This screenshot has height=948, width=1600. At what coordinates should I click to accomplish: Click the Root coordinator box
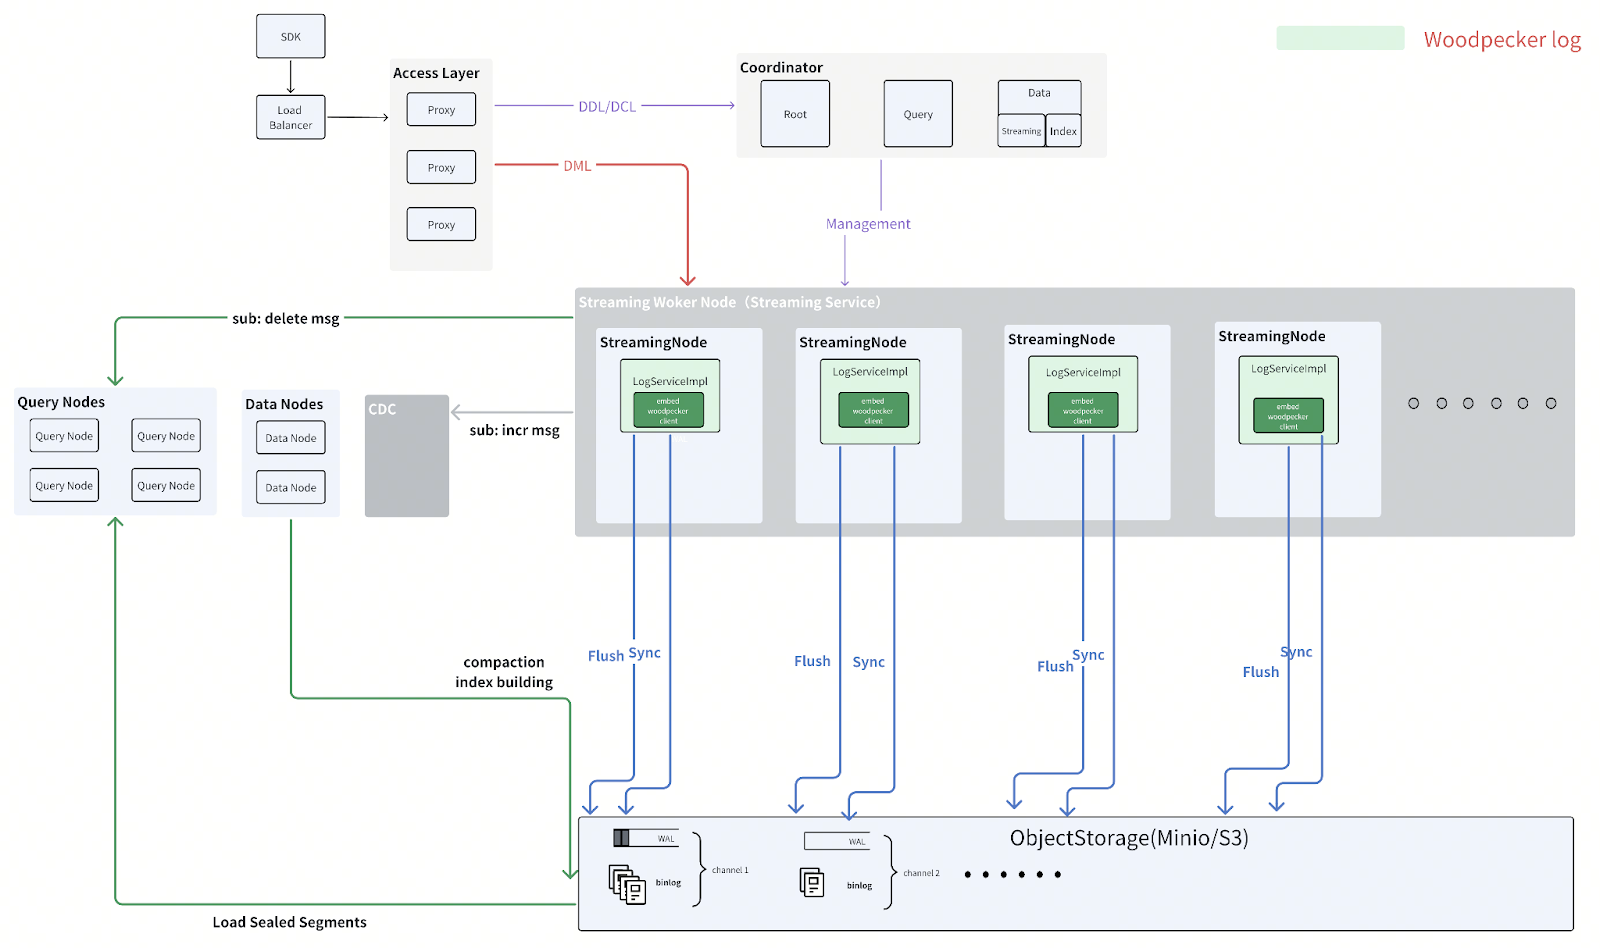click(x=795, y=114)
